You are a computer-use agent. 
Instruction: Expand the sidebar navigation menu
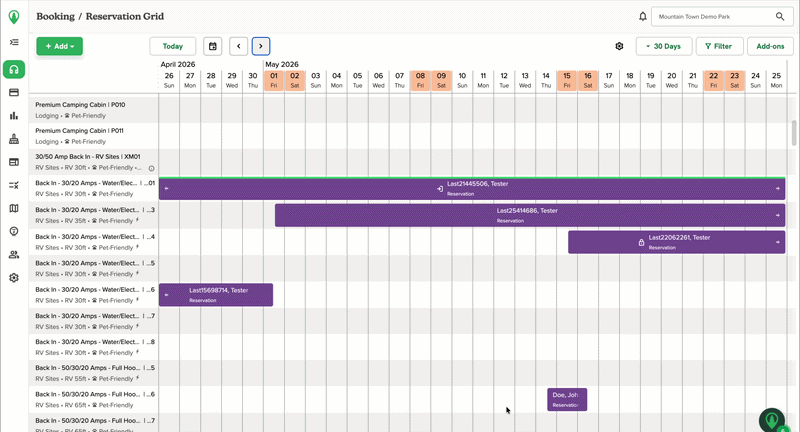tap(14, 43)
